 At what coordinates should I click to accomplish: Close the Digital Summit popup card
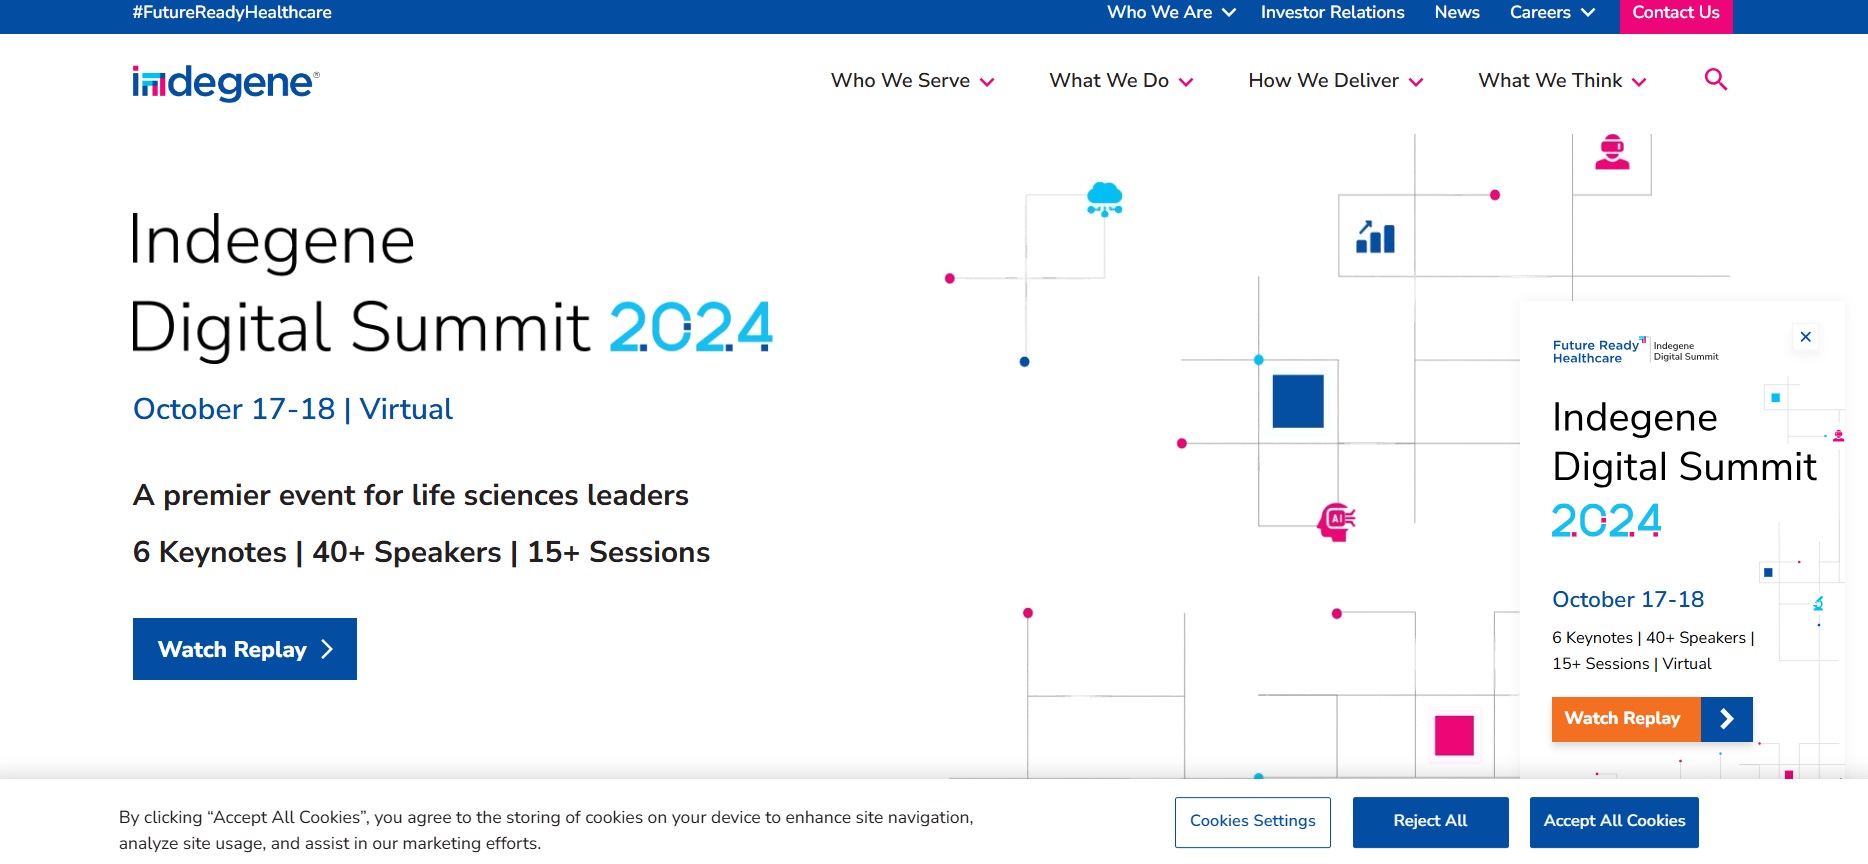coord(1805,337)
